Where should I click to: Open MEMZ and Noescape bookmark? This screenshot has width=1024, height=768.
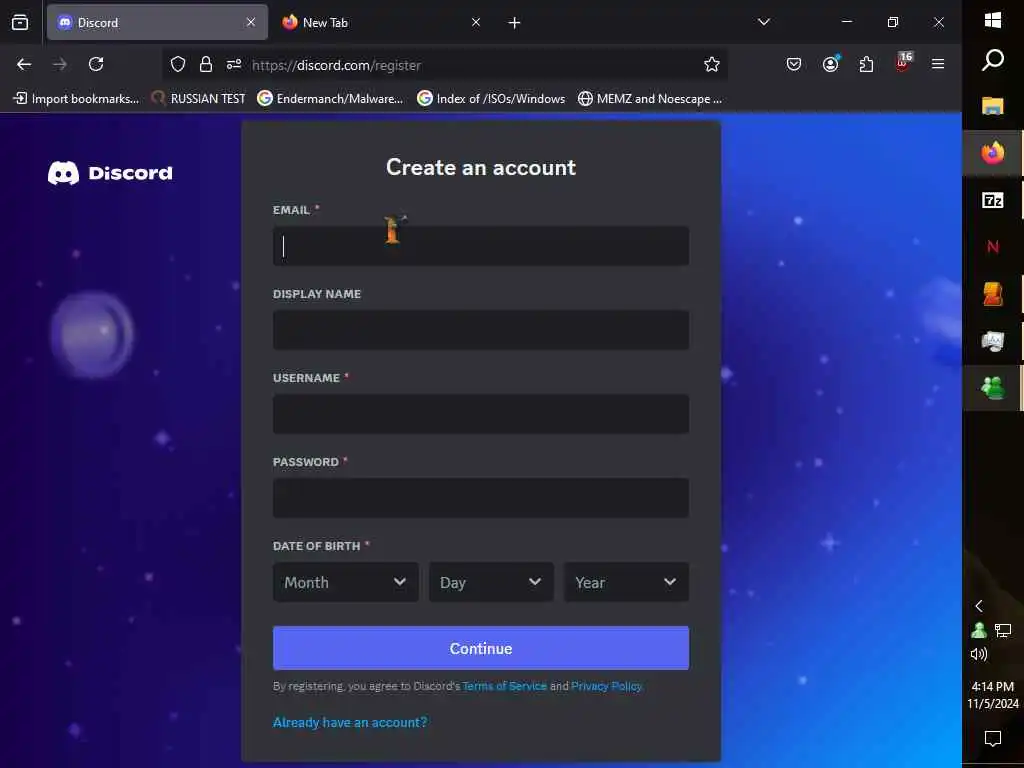pos(650,99)
